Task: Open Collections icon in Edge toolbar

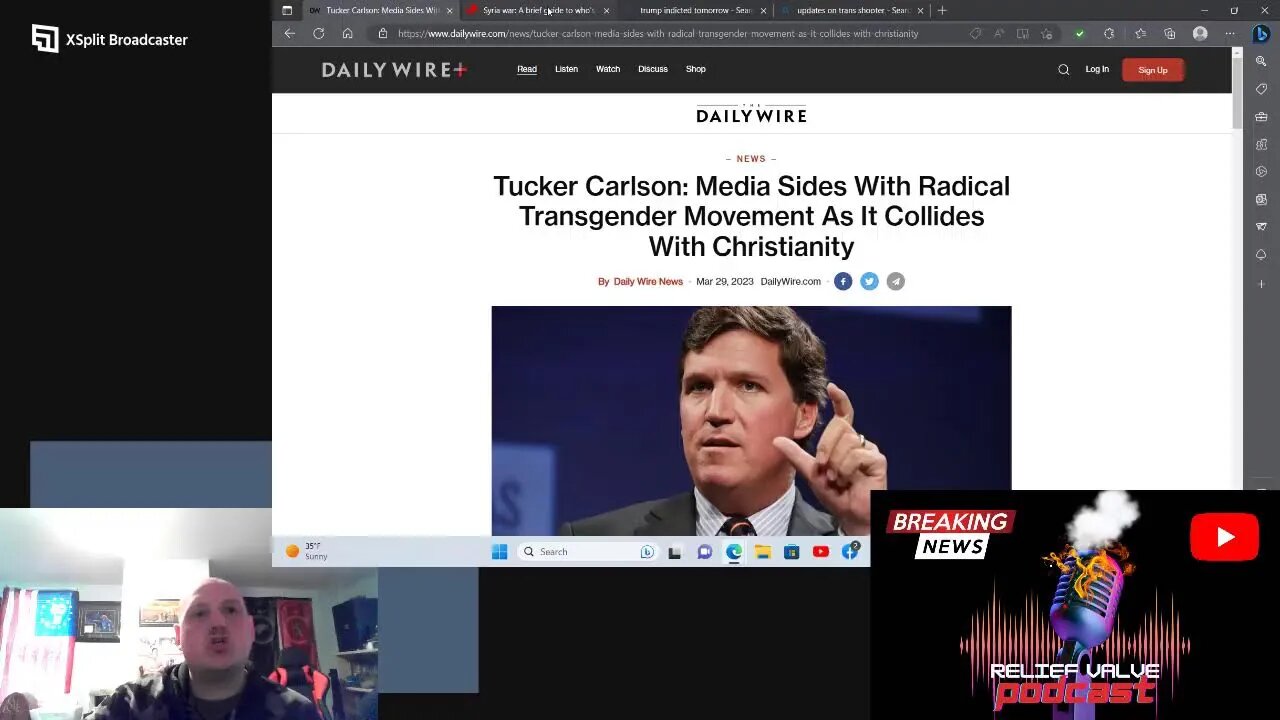Action: click(1169, 33)
